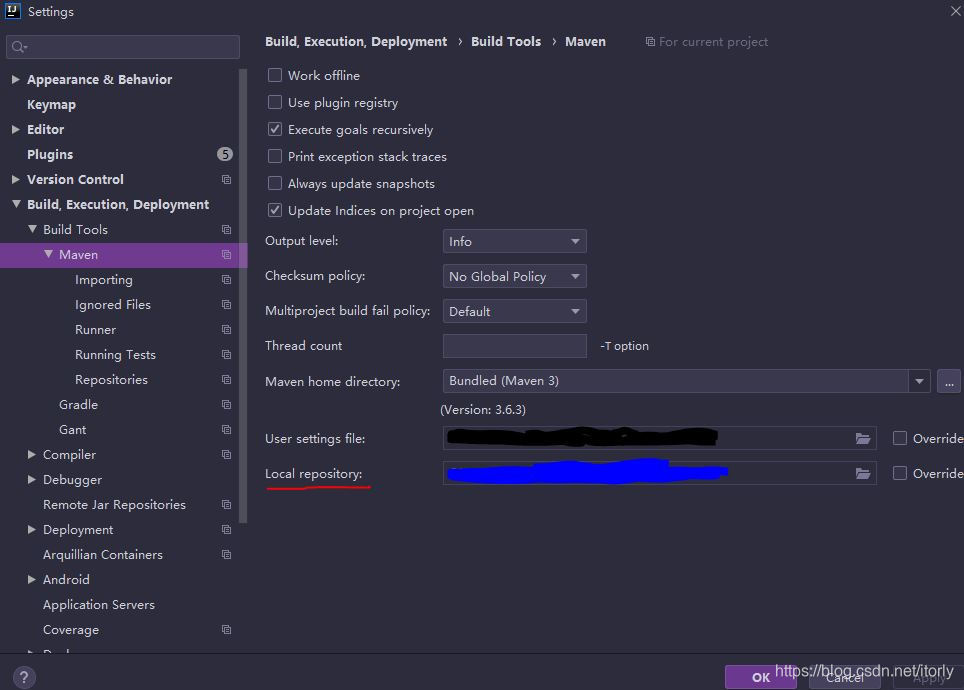The width and height of the screenshot is (964, 690).
Task: Select Application Servers settings page
Action: (98, 605)
